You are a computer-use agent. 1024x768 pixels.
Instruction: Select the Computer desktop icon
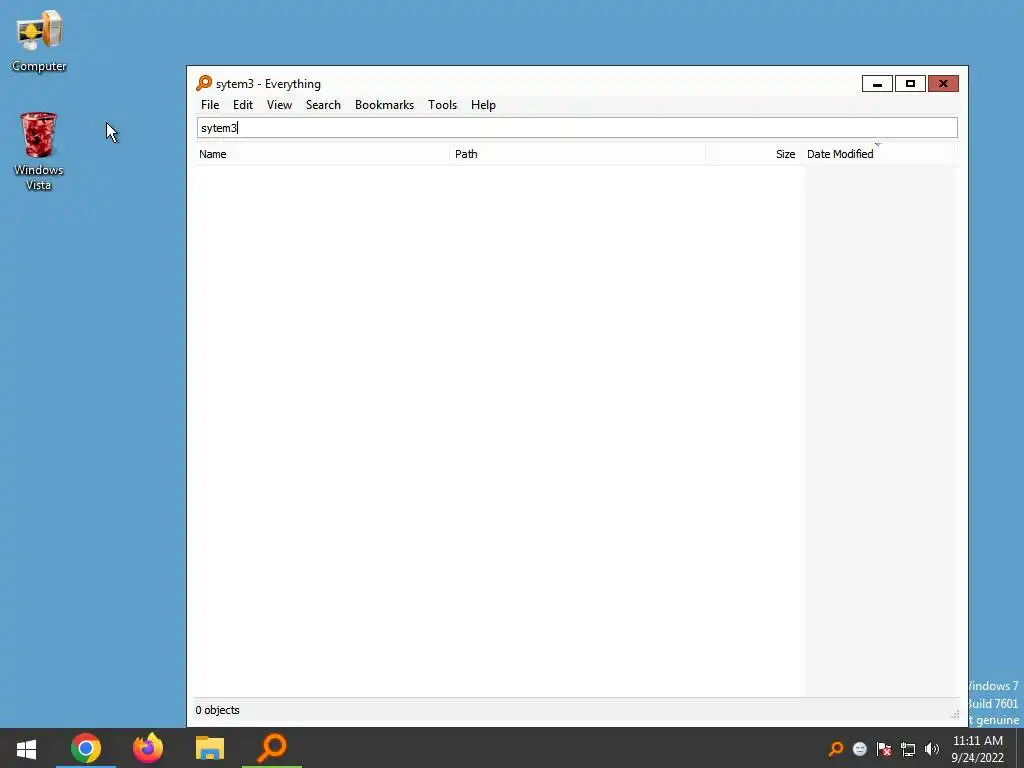(x=39, y=40)
